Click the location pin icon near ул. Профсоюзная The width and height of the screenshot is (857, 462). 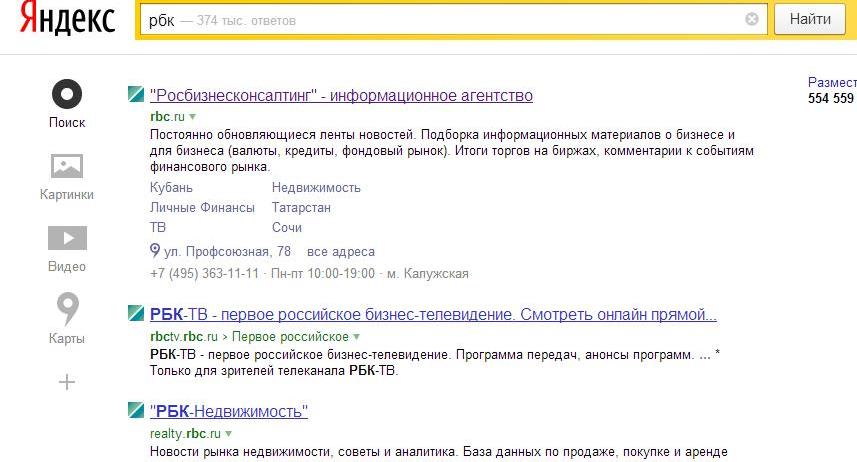(155, 250)
